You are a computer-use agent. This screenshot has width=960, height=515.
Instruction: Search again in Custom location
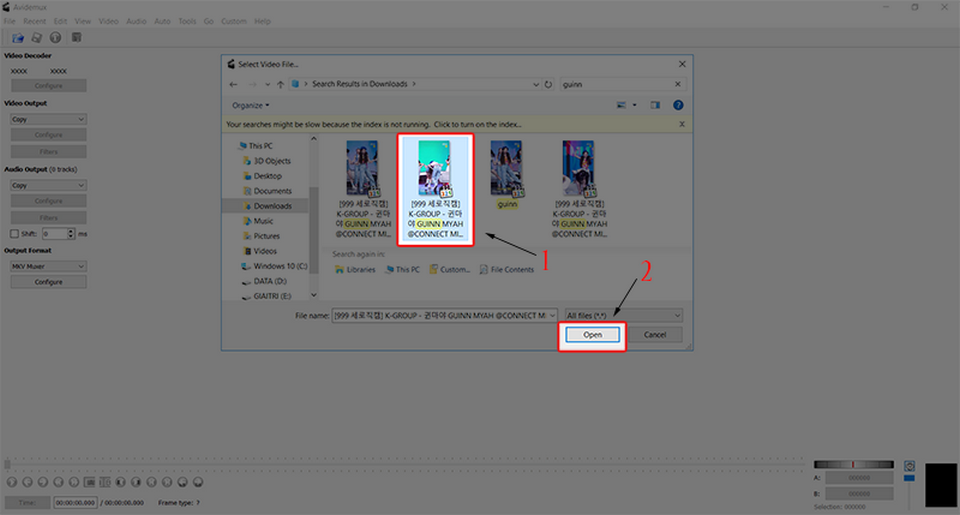[449, 269]
